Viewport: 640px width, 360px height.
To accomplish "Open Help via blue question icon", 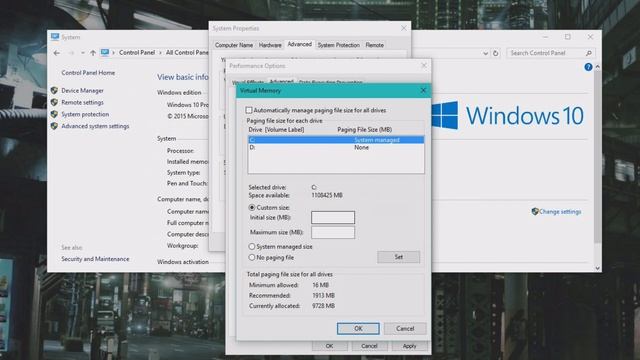I will 588,67.
